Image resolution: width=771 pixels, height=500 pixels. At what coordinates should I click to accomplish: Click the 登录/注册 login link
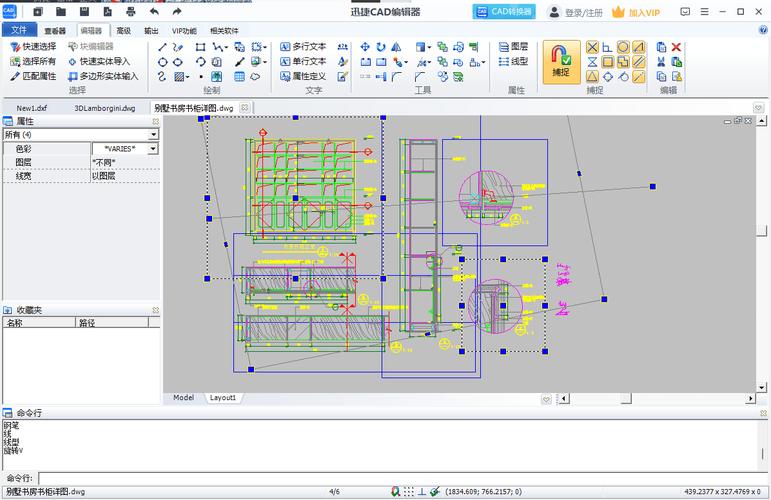pyautogui.click(x=583, y=13)
